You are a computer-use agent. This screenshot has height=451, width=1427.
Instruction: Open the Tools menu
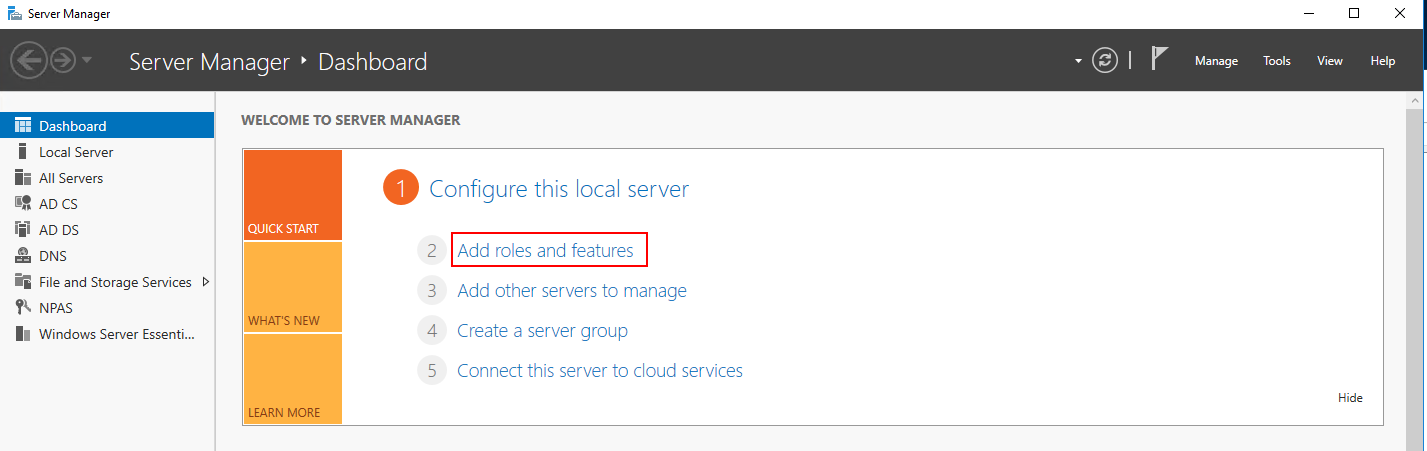click(x=1277, y=61)
